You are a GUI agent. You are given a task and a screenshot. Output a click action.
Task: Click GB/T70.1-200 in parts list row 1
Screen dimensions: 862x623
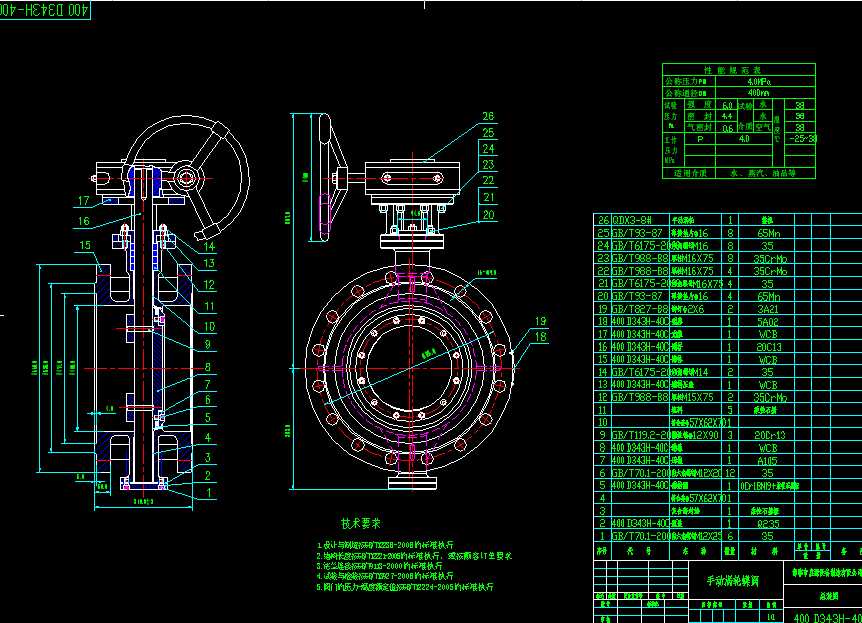pyautogui.click(x=640, y=536)
